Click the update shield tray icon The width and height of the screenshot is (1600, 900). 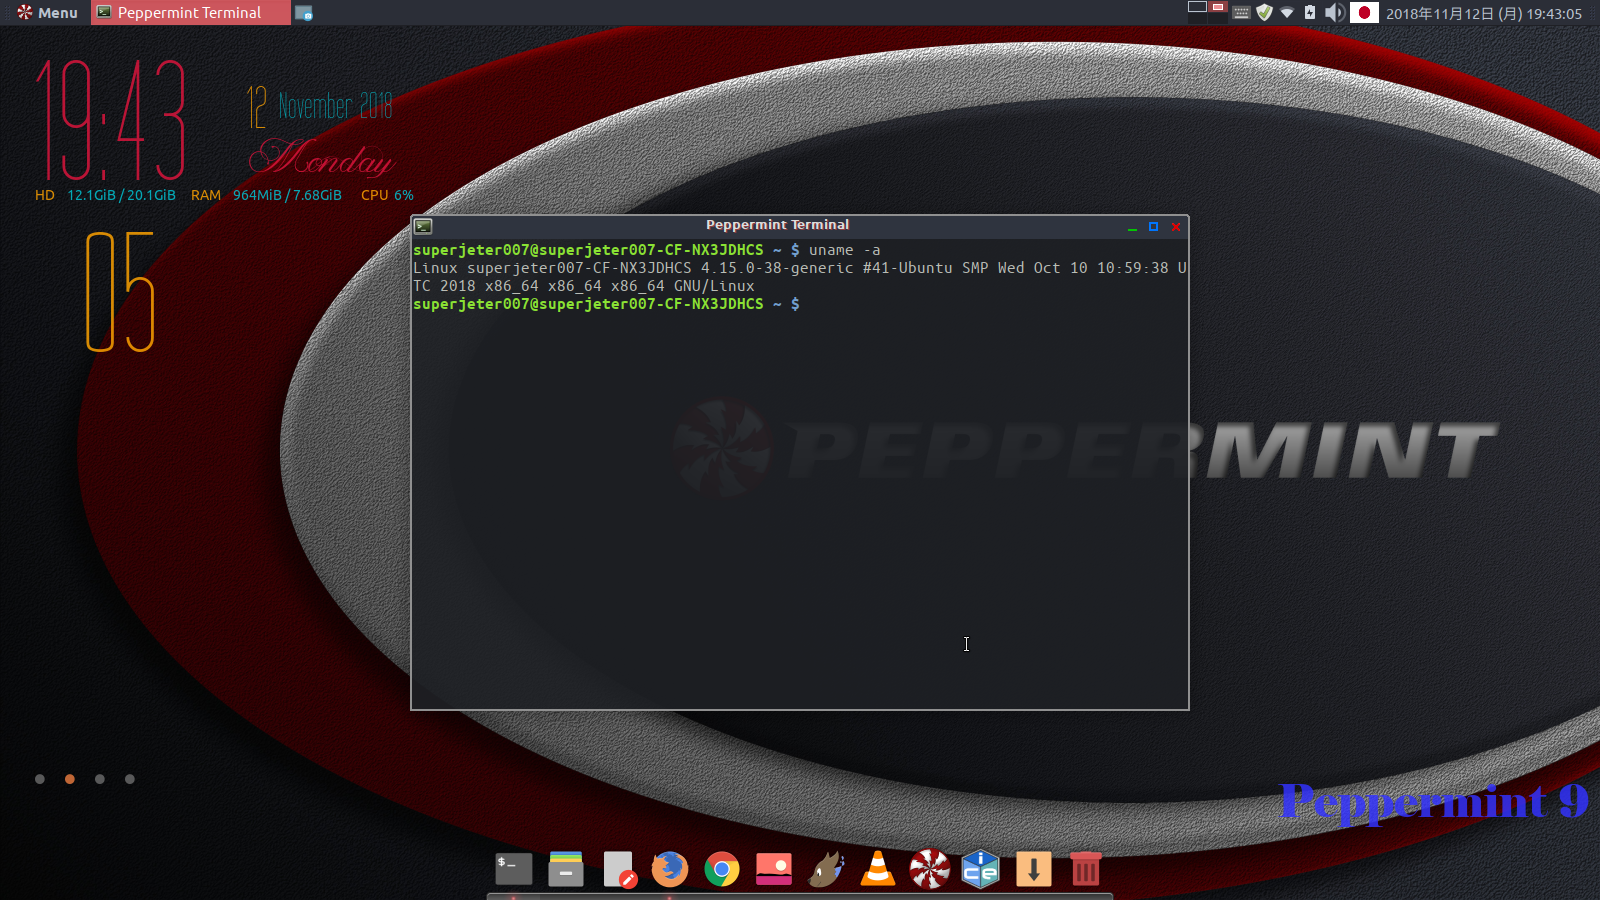pyautogui.click(x=1264, y=13)
